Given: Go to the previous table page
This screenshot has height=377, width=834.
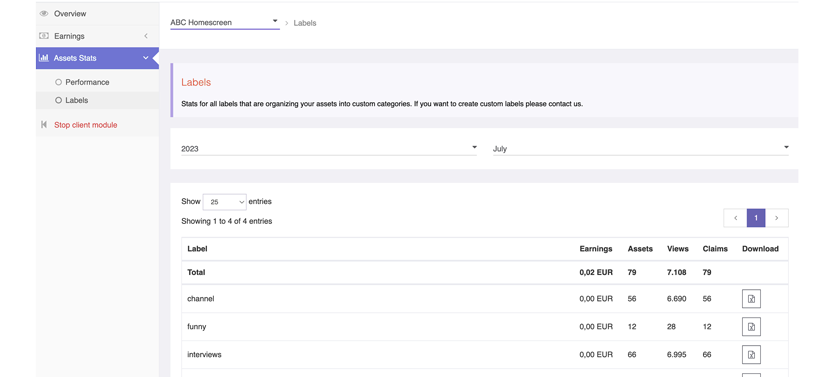Looking at the screenshot, I should (736, 218).
